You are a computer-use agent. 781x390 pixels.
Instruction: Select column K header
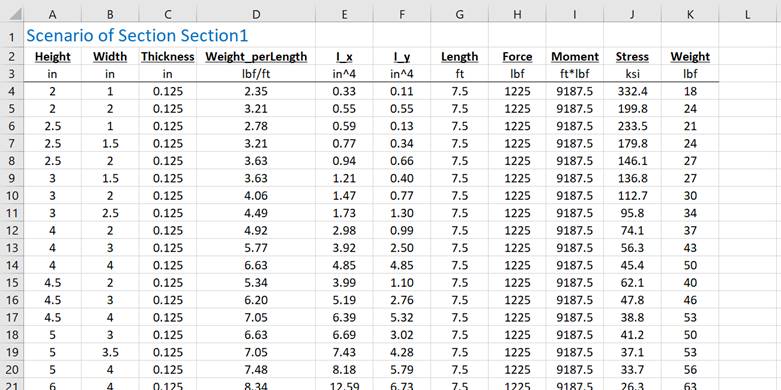click(690, 14)
